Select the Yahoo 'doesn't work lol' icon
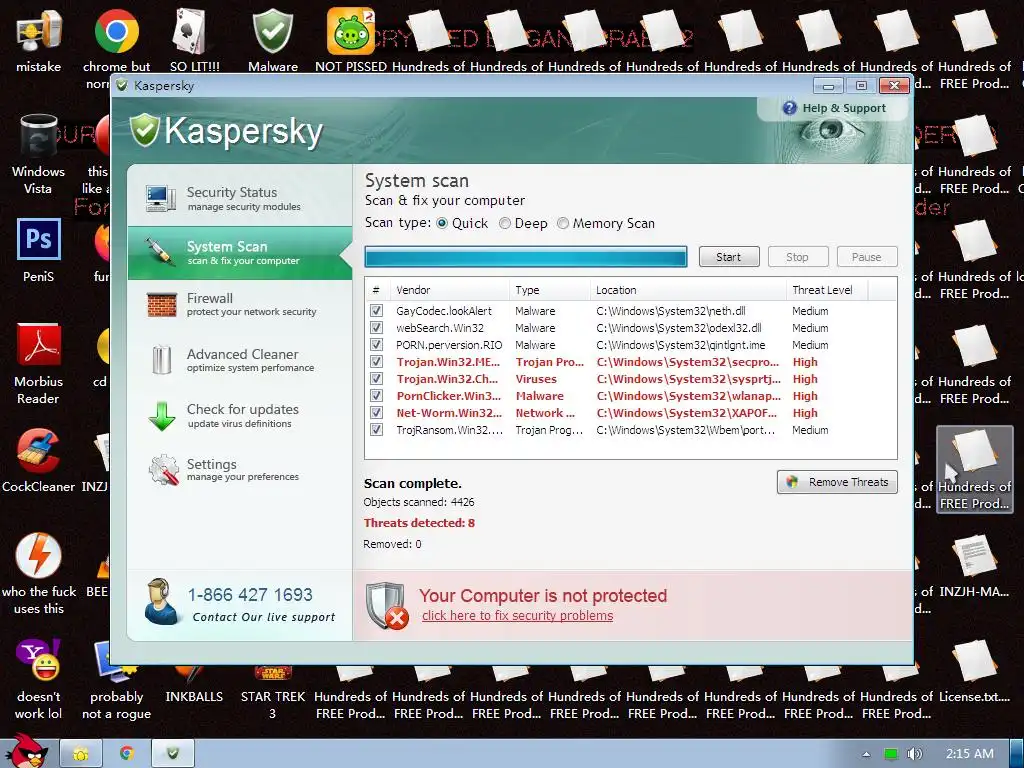The height and width of the screenshot is (768, 1024). pyautogui.click(x=39, y=679)
